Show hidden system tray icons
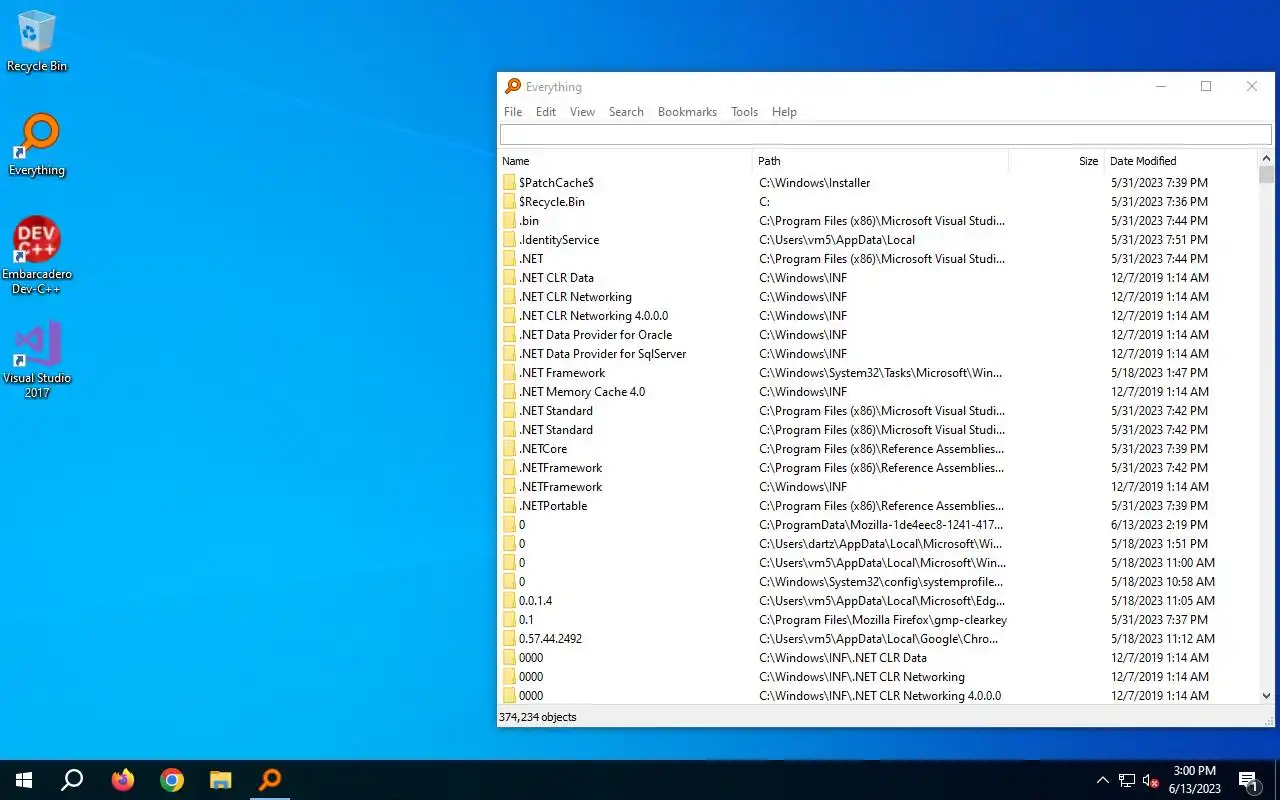 [x=1103, y=780]
